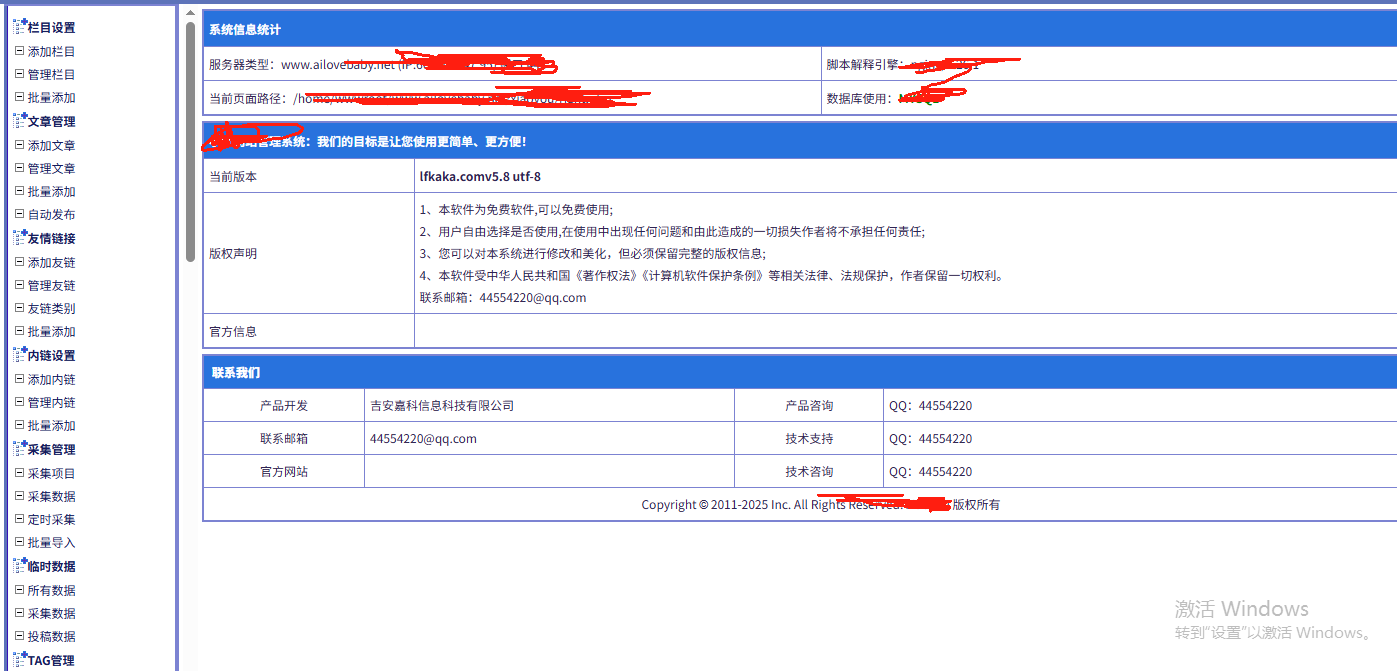
Task: Click the box icon before 自动发布
Action: point(19,214)
